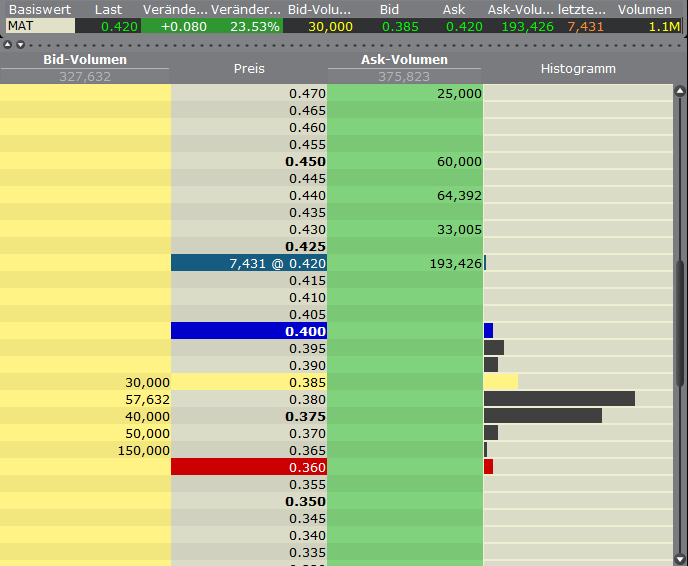The image size is (688, 566).
Task: Click price level 0.390
Action: (307, 365)
